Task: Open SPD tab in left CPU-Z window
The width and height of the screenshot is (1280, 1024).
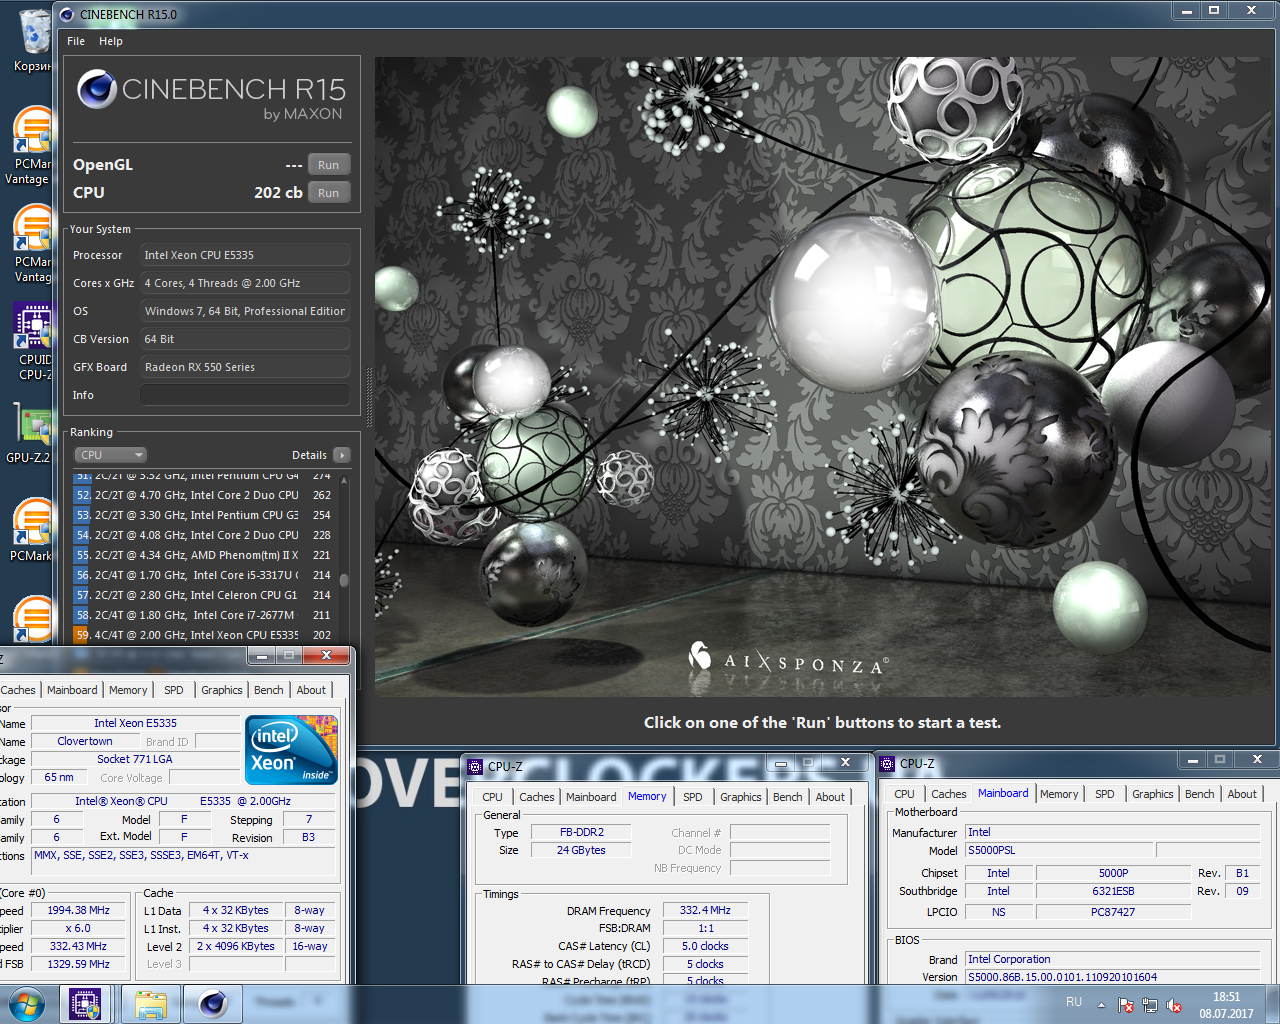Action: 174,690
